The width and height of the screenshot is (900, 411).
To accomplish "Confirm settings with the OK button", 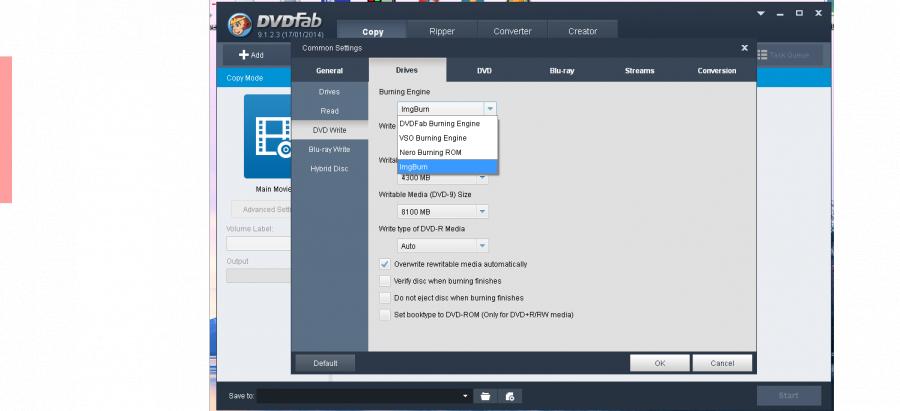I will point(660,363).
